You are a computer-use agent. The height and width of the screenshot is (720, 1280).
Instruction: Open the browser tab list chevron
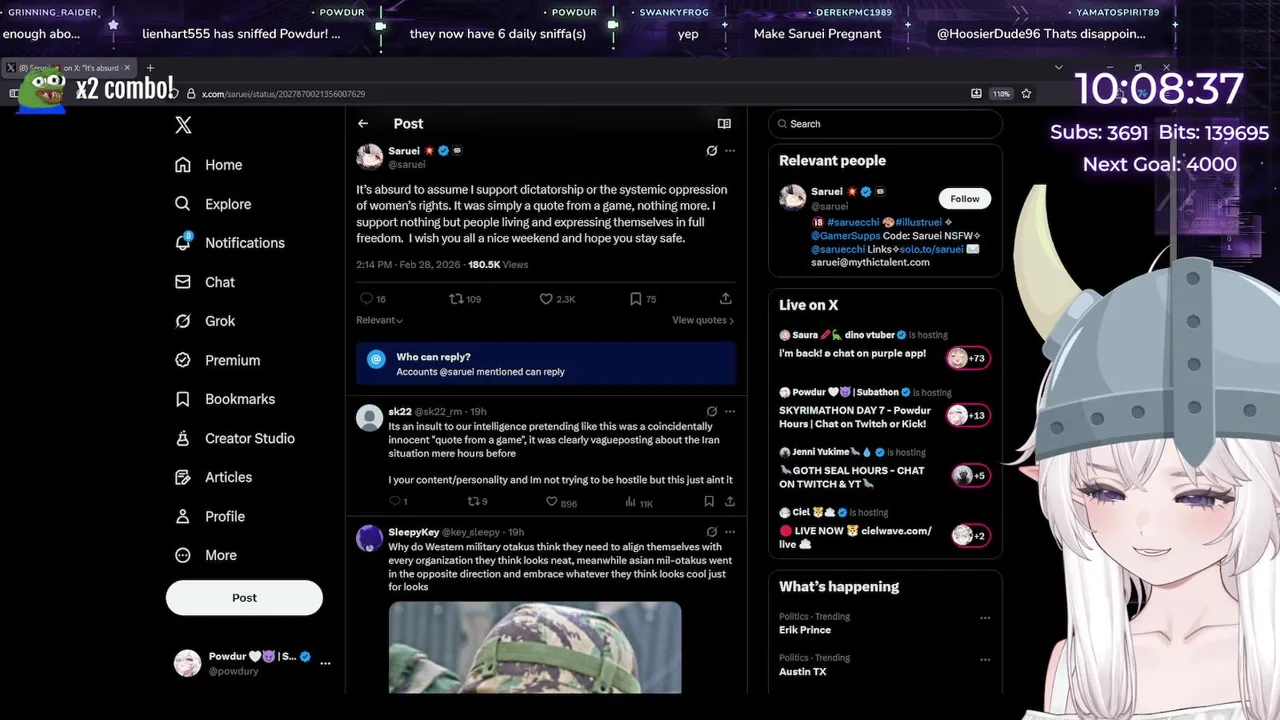1059,68
